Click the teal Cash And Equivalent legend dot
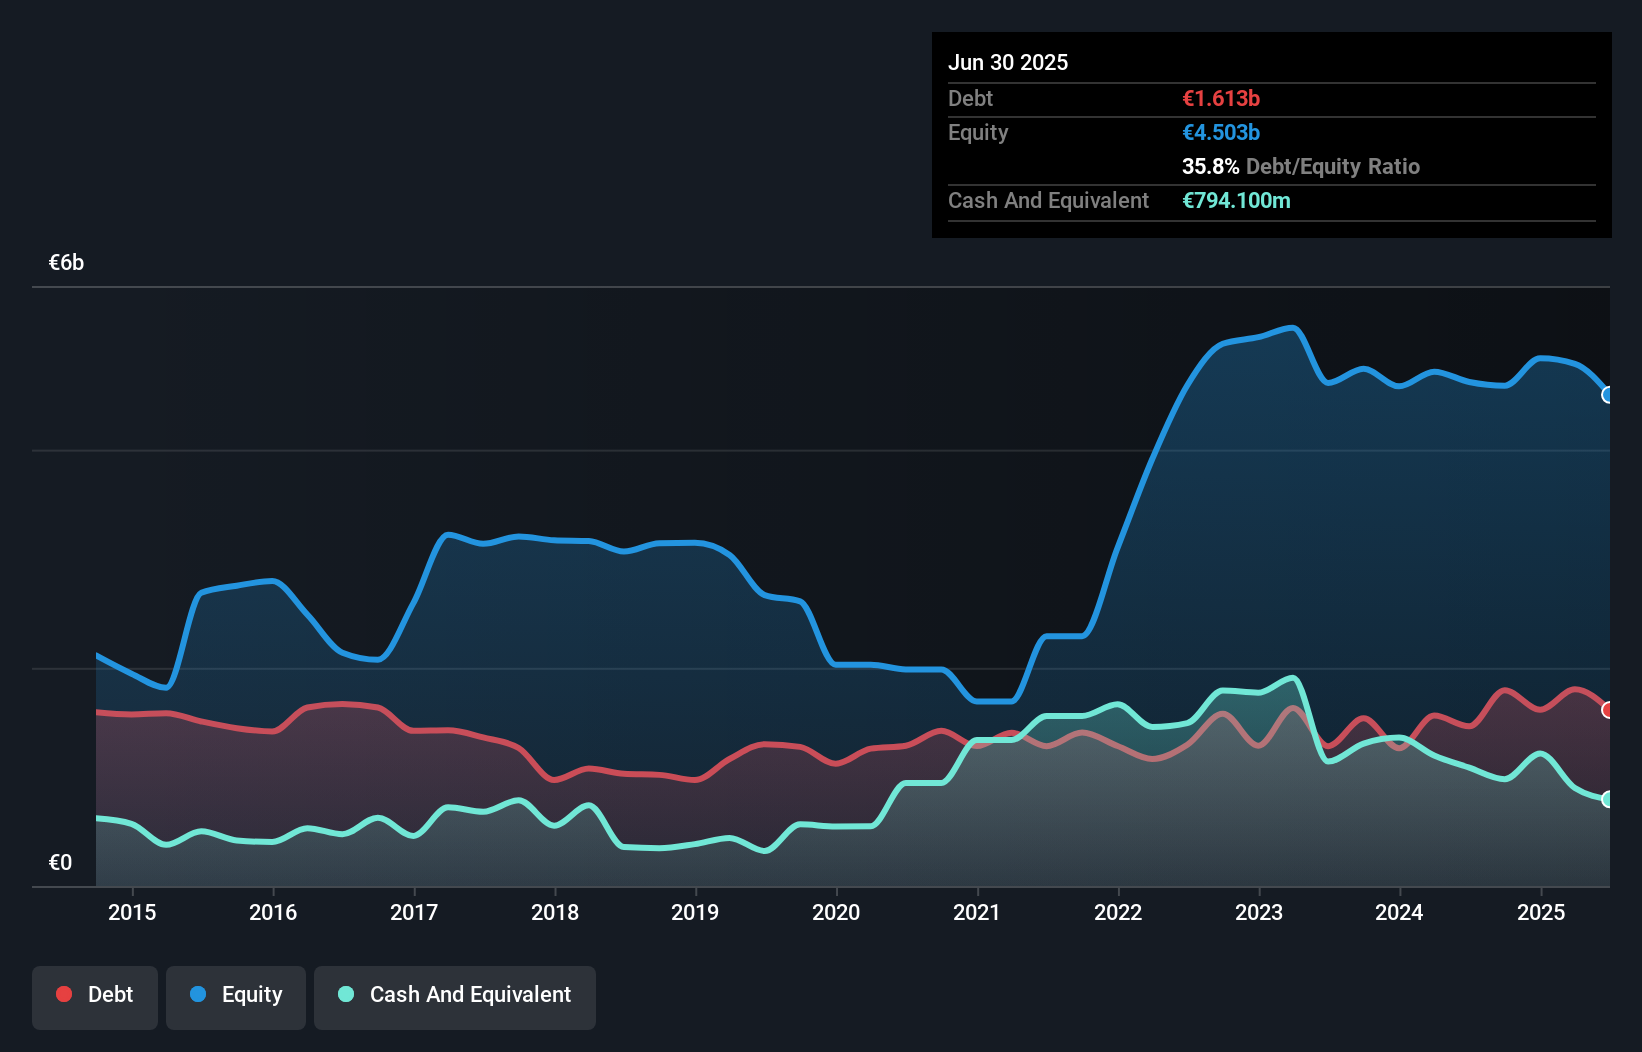The height and width of the screenshot is (1052, 1642). (x=345, y=994)
